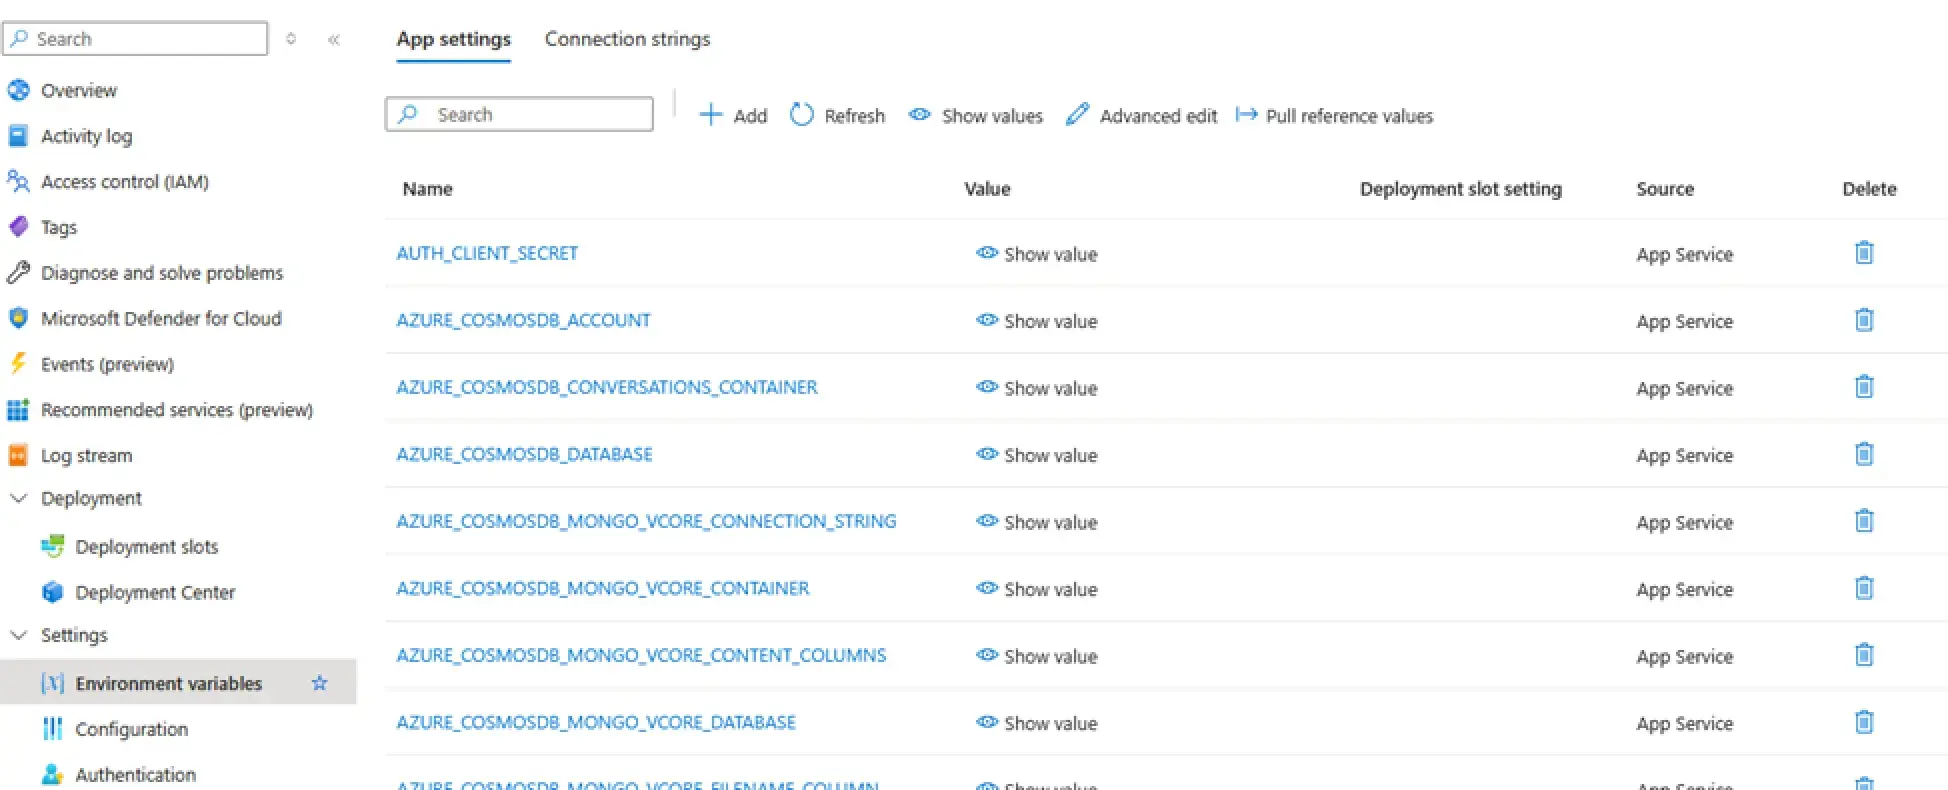
Task: Open the AZURE_COSMOSDB_ACCOUNT setting link
Action: 523,320
